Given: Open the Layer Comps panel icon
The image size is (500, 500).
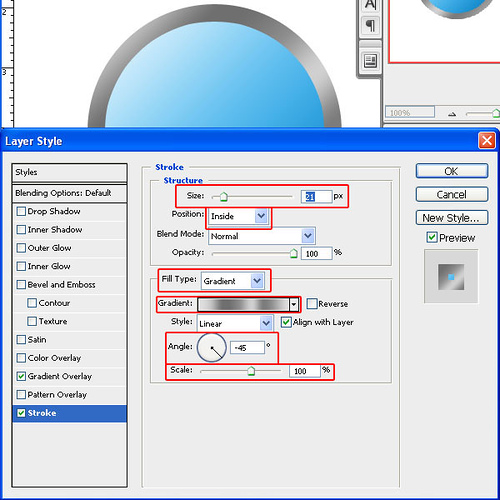Looking at the screenshot, I should pyautogui.click(x=370, y=61).
